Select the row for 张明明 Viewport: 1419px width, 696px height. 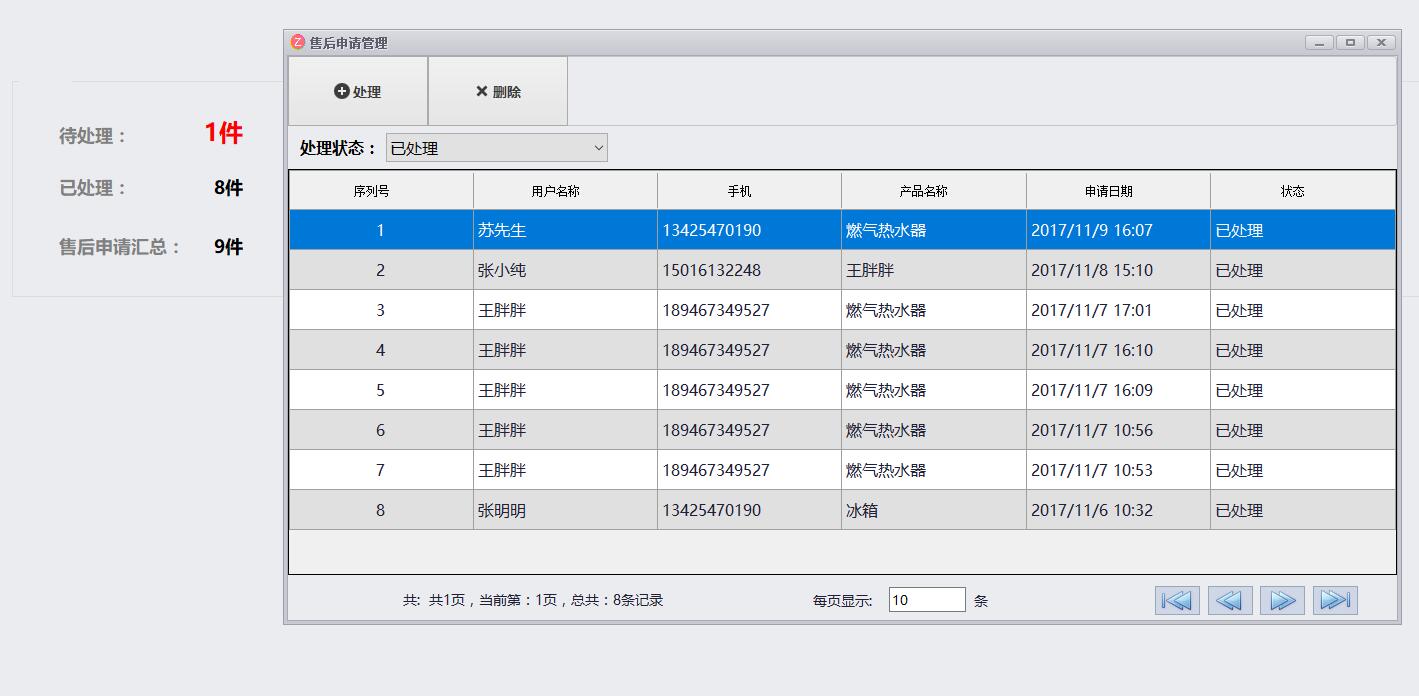click(842, 510)
